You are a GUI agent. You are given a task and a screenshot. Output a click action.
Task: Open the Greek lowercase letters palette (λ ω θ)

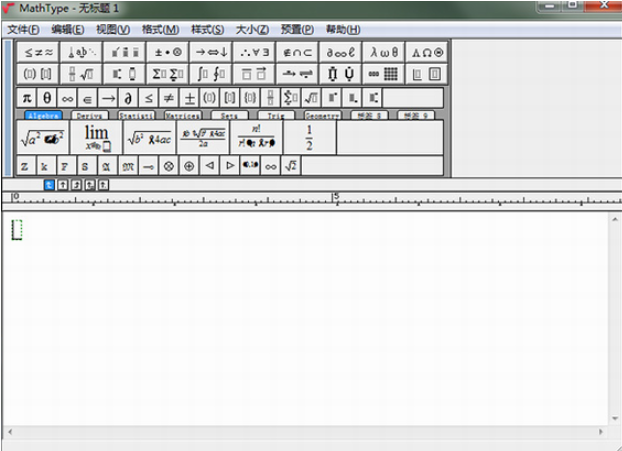383,52
